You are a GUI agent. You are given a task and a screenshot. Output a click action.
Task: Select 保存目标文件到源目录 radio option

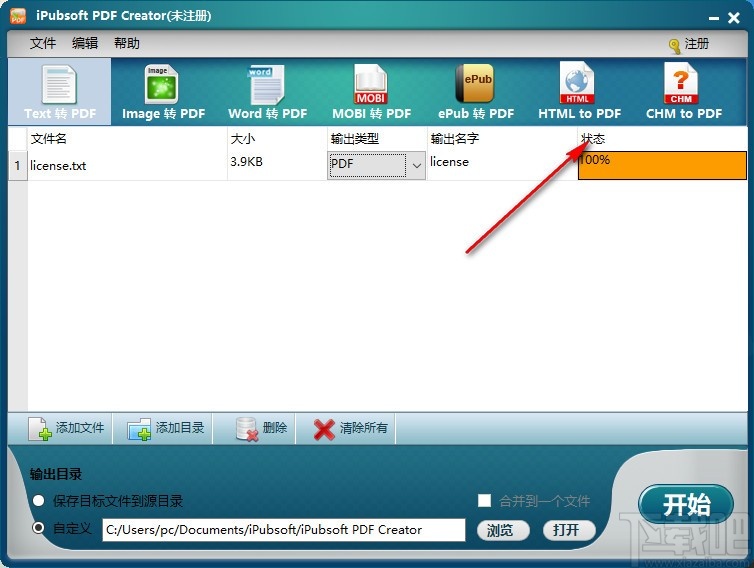click(38, 501)
